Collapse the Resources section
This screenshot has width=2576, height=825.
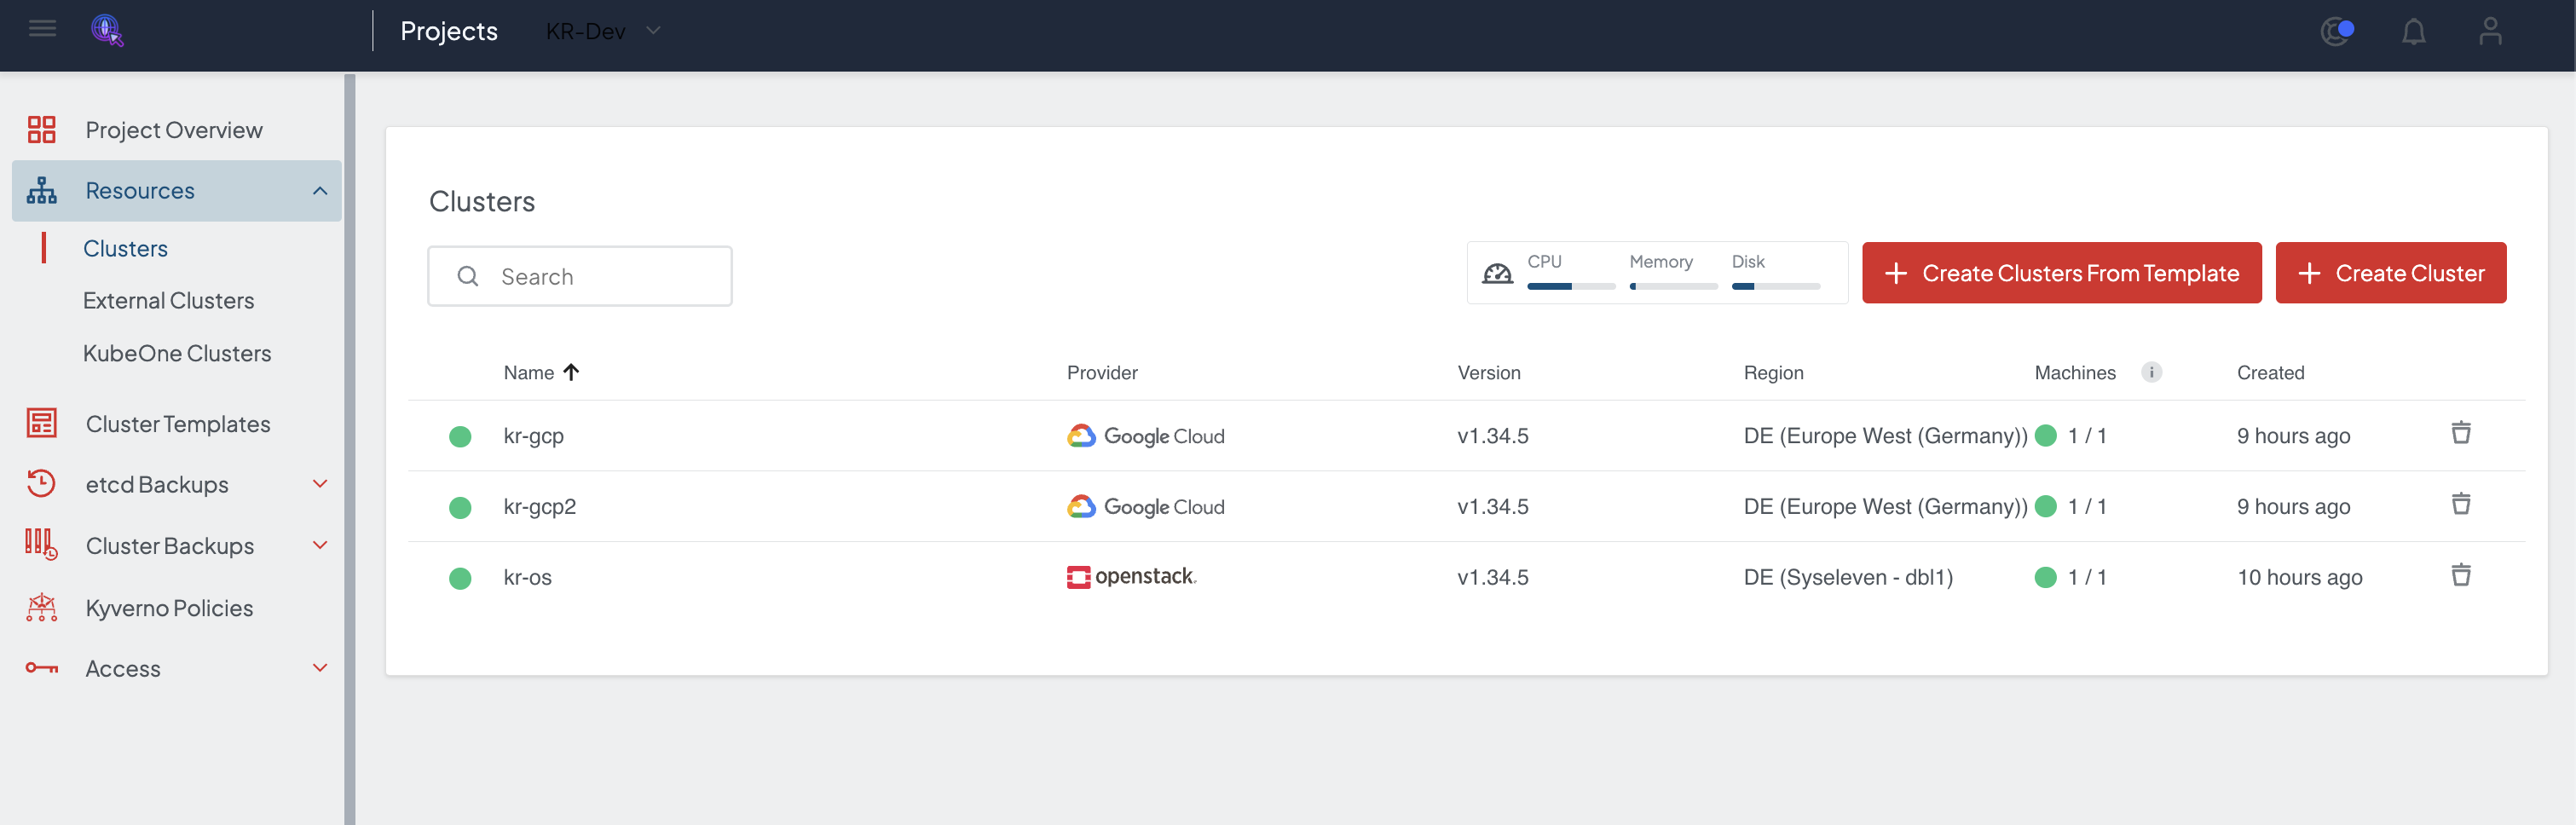coord(320,191)
